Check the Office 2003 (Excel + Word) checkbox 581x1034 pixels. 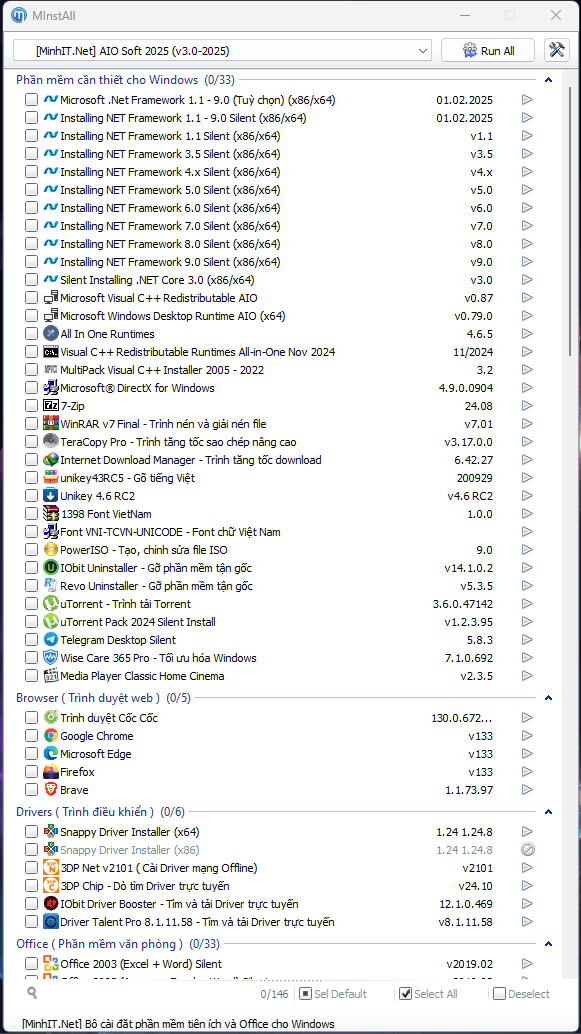coord(31,963)
